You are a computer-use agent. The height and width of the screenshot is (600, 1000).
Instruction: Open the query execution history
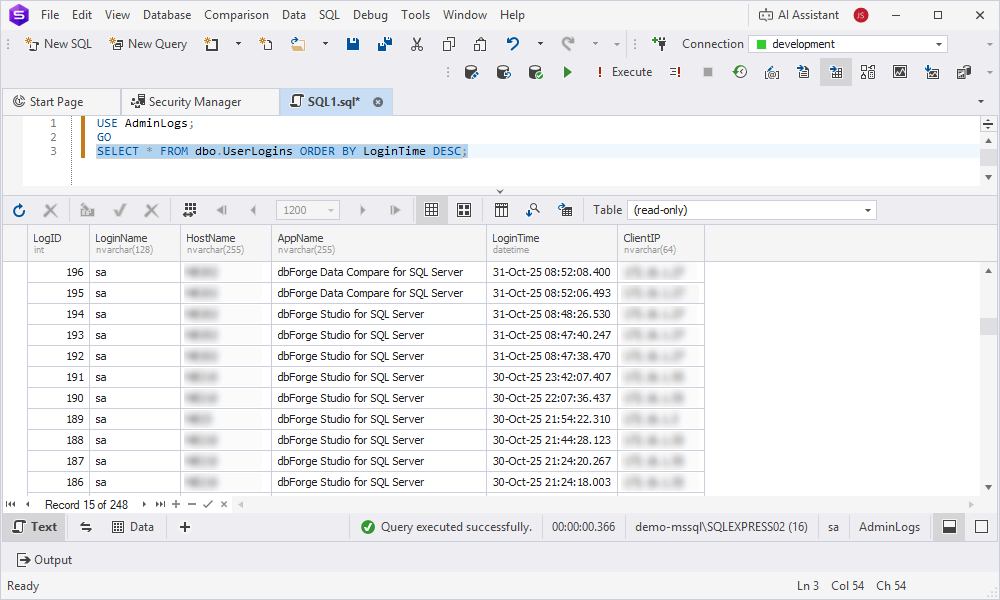click(x=737, y=72)
